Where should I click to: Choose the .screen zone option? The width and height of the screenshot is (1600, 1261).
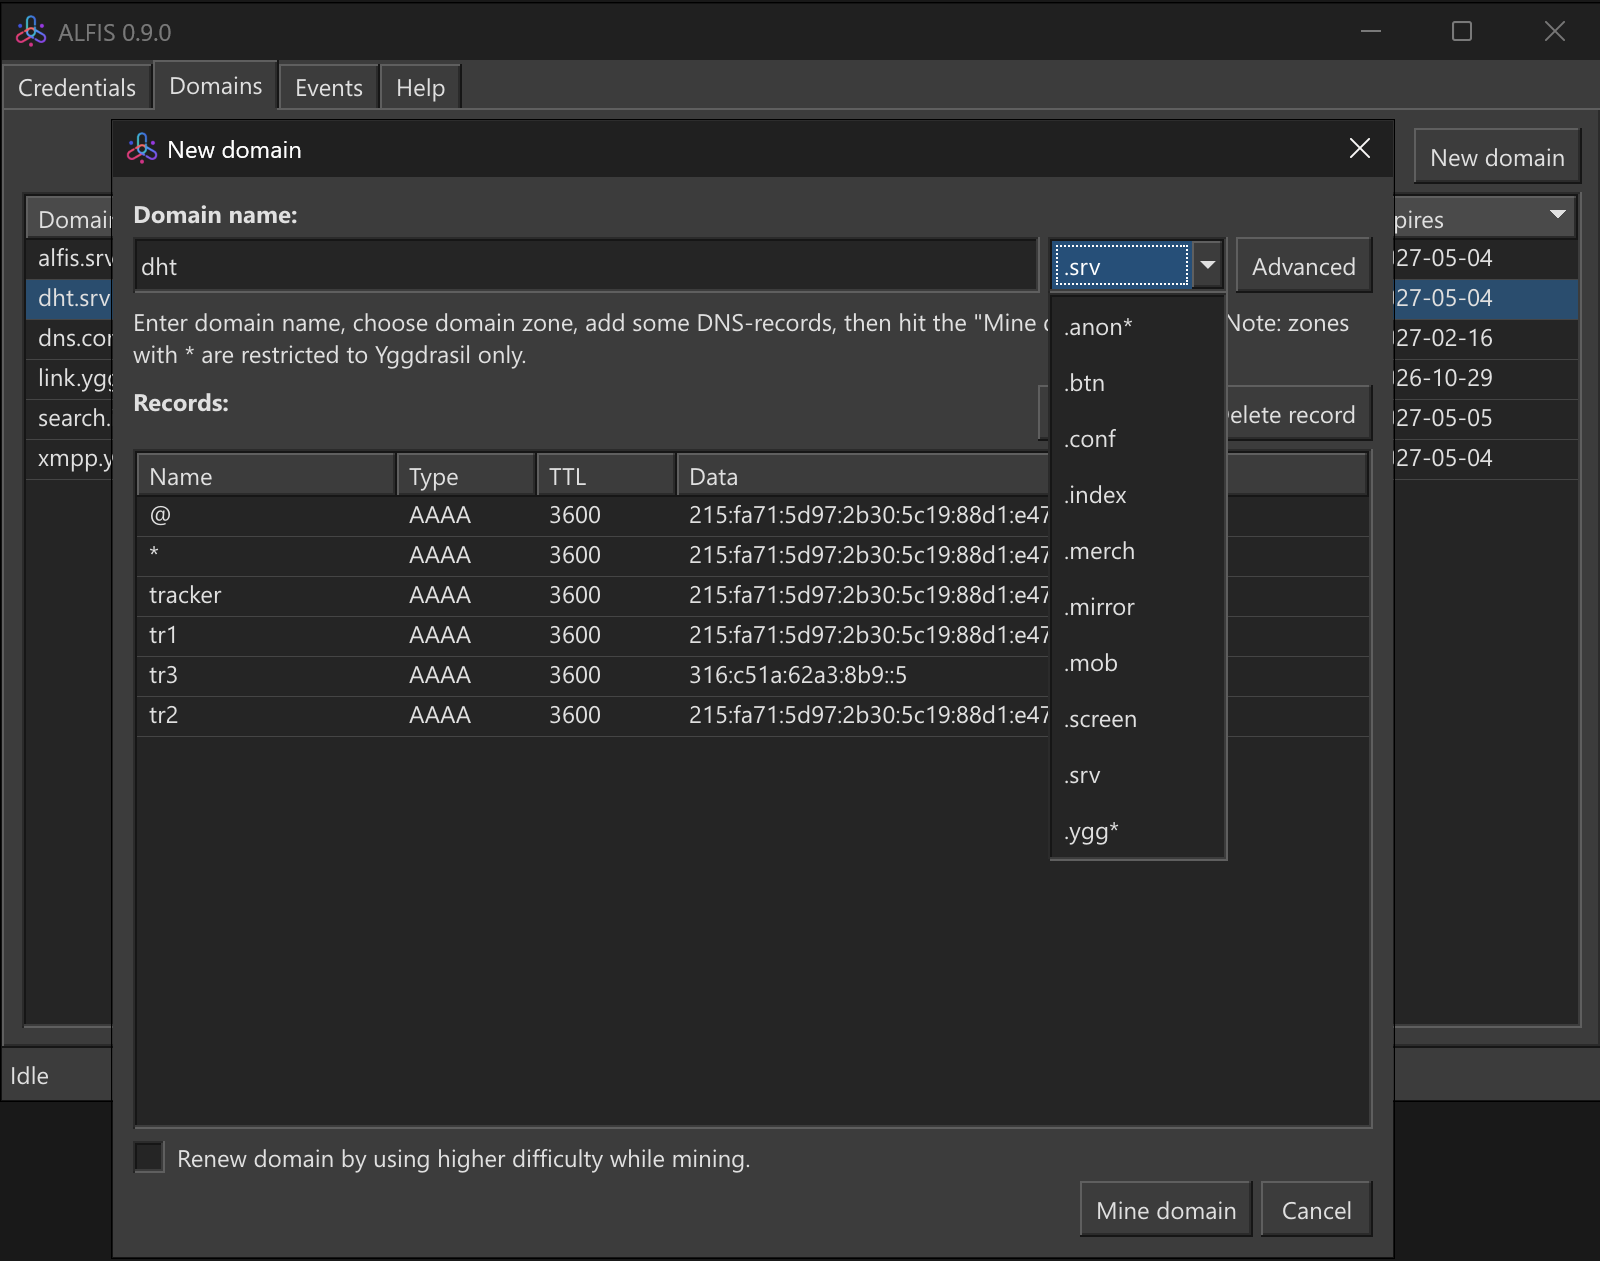pos(1138,718)
